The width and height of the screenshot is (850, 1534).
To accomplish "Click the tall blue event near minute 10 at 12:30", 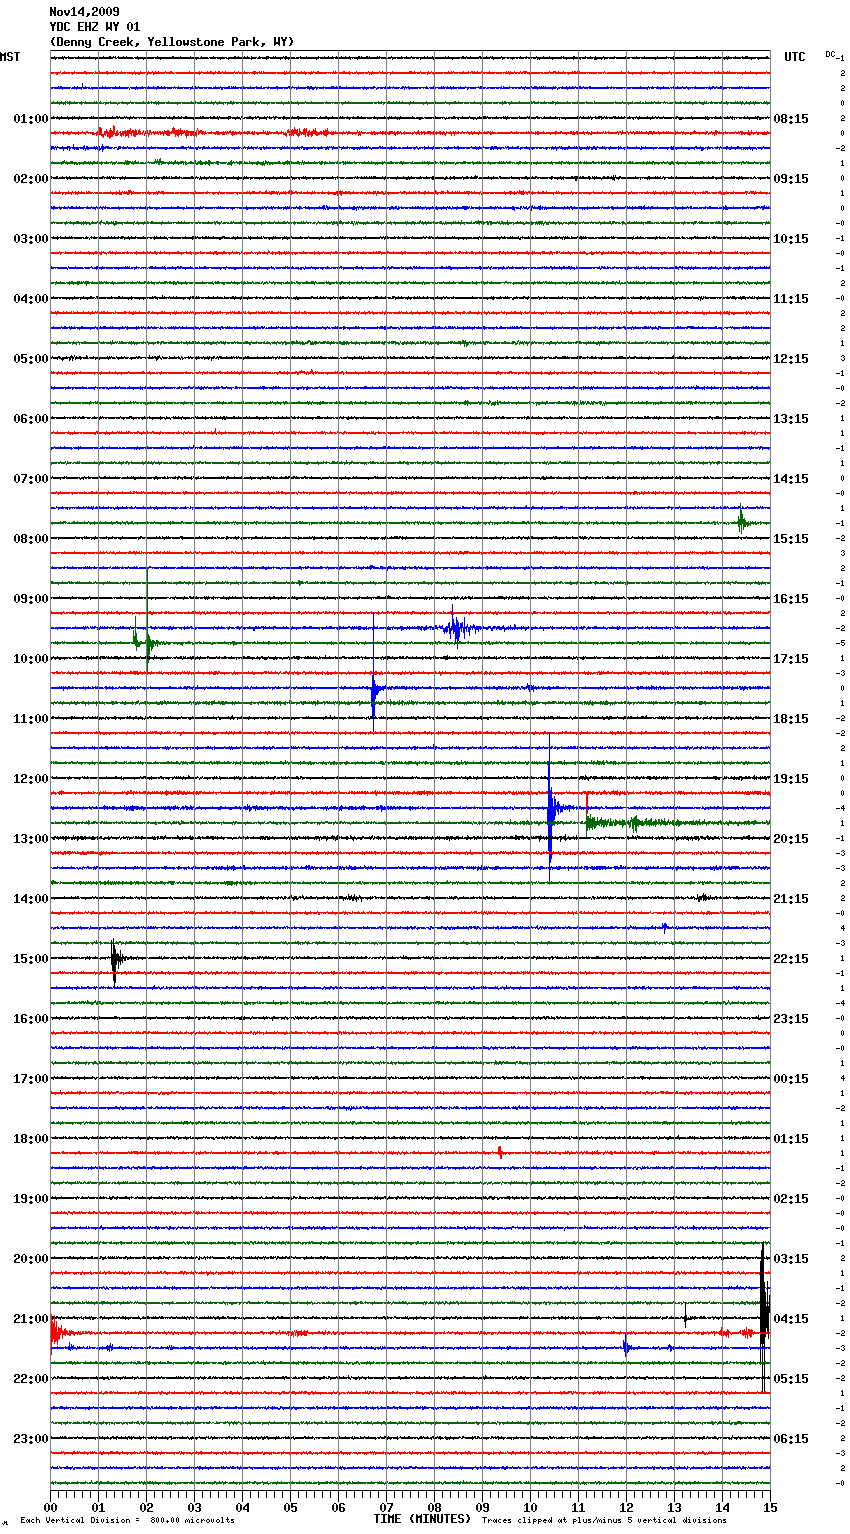I will [x=551, y=808].
